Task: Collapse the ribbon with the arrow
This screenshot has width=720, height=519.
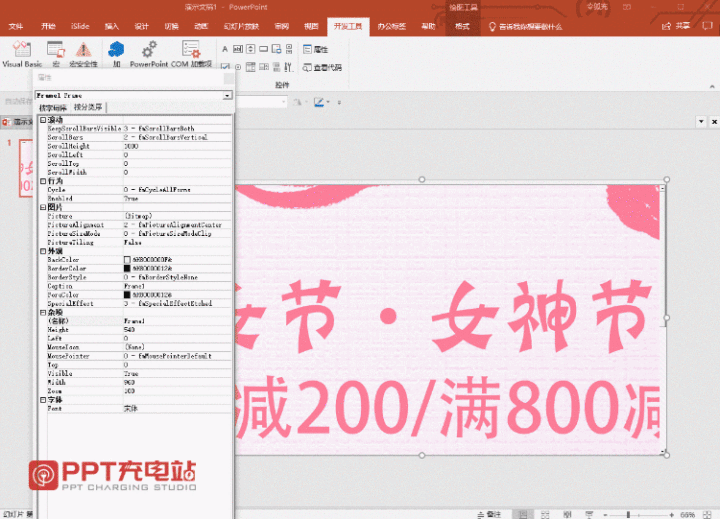Action: [x=712, y=86]
